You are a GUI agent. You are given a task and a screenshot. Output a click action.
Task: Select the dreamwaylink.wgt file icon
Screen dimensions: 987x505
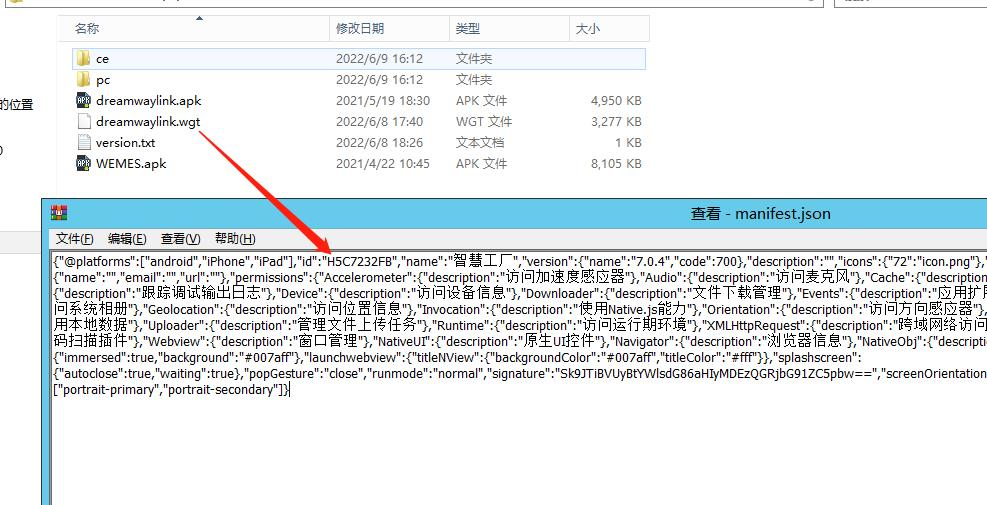click(x=84, y=122)
